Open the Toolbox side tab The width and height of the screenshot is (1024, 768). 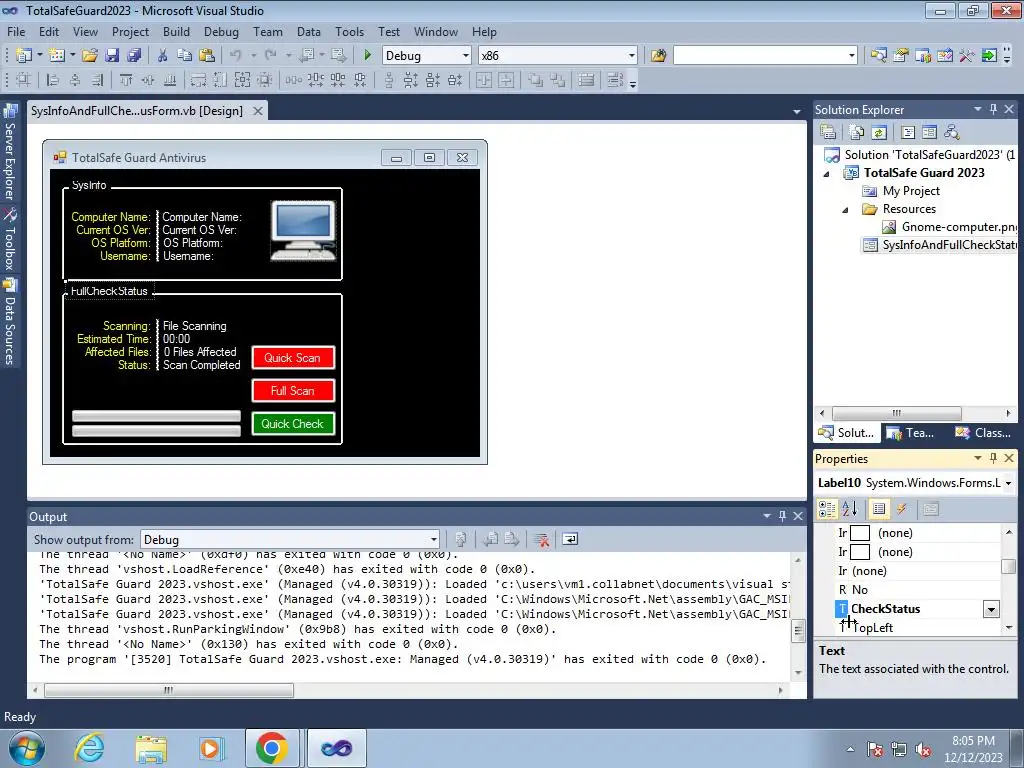coord(10,238)
